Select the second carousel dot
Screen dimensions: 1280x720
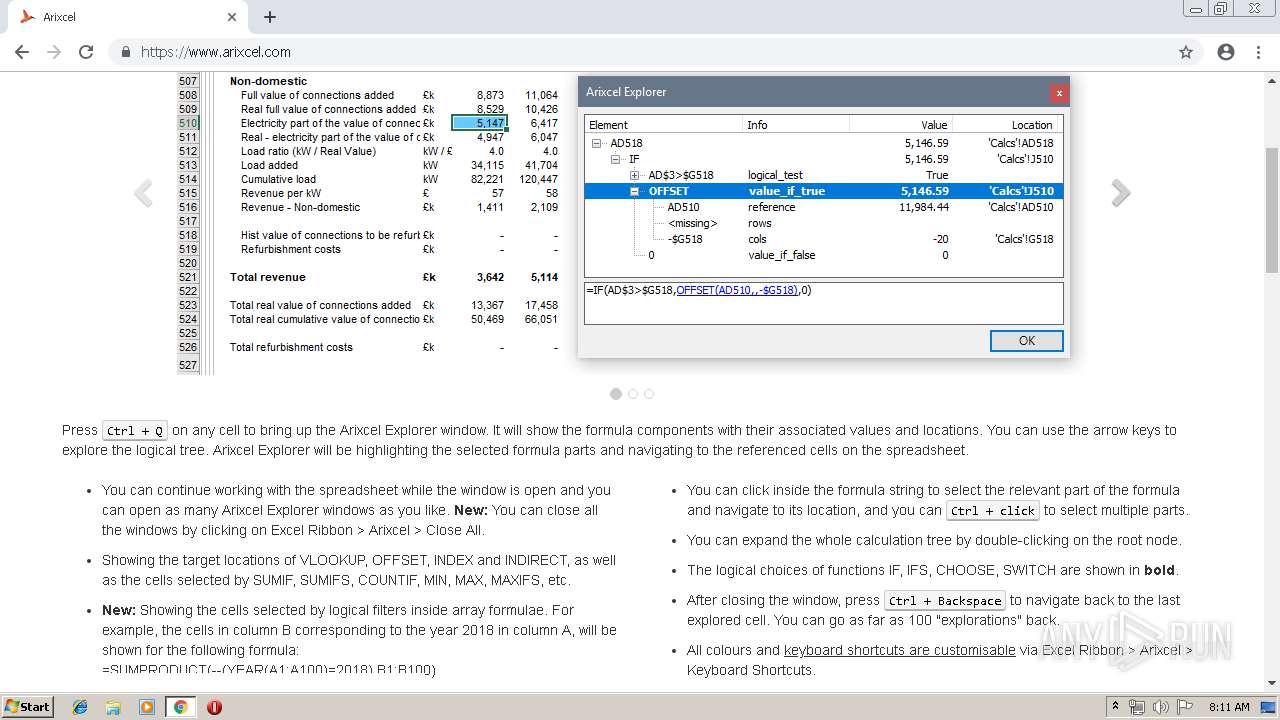tap(633, 394)
